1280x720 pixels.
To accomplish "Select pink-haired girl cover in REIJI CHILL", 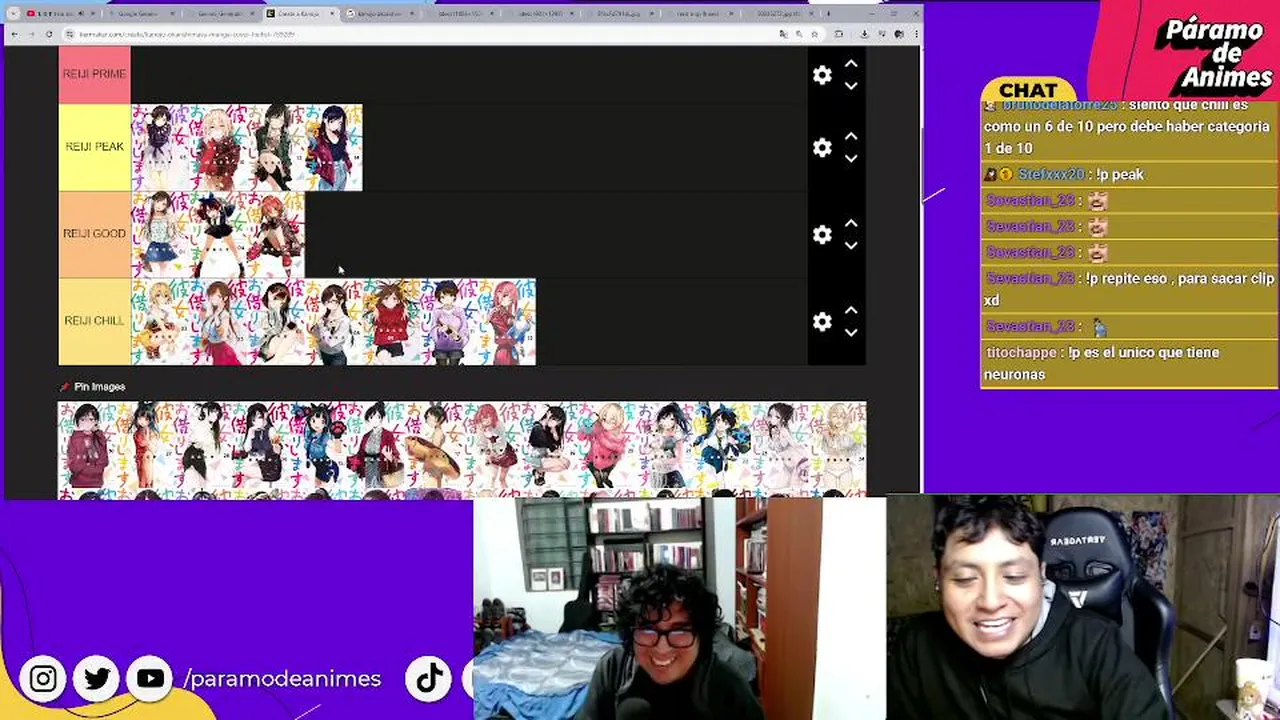I will (x=507, y=321).
